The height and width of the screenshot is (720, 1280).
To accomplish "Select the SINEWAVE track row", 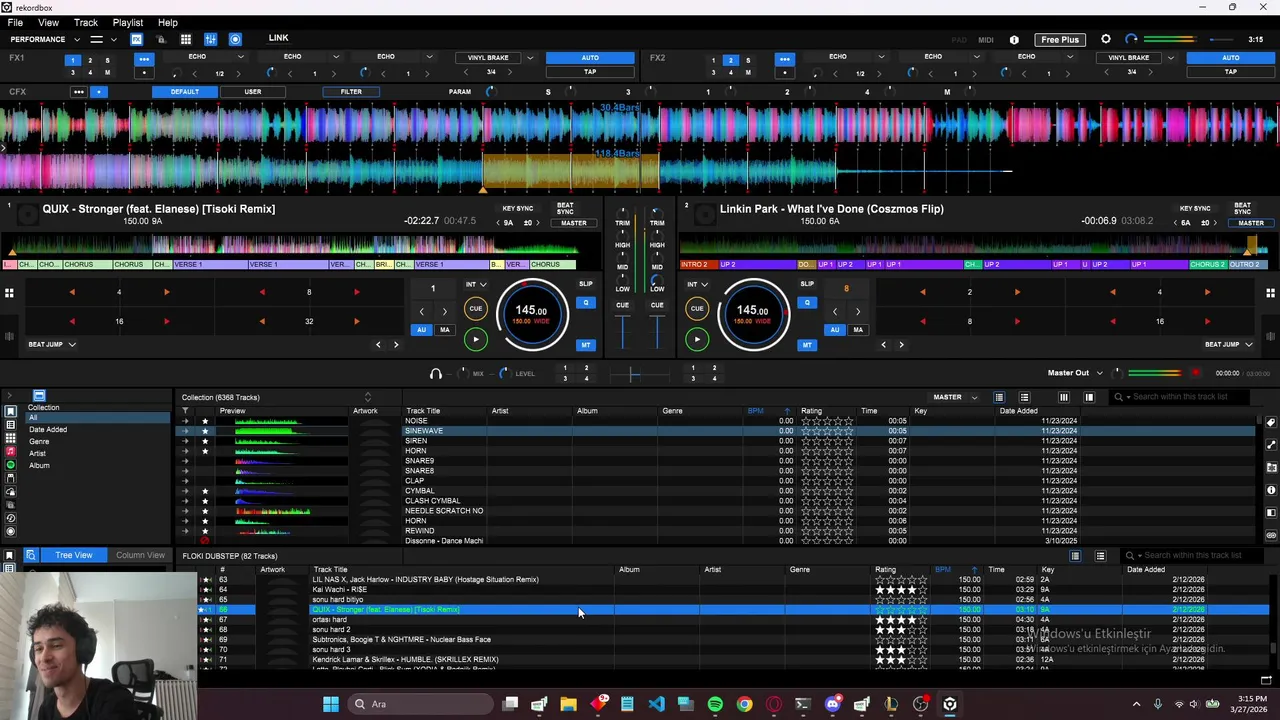I will pyautogui.click(x=716, y=431).
